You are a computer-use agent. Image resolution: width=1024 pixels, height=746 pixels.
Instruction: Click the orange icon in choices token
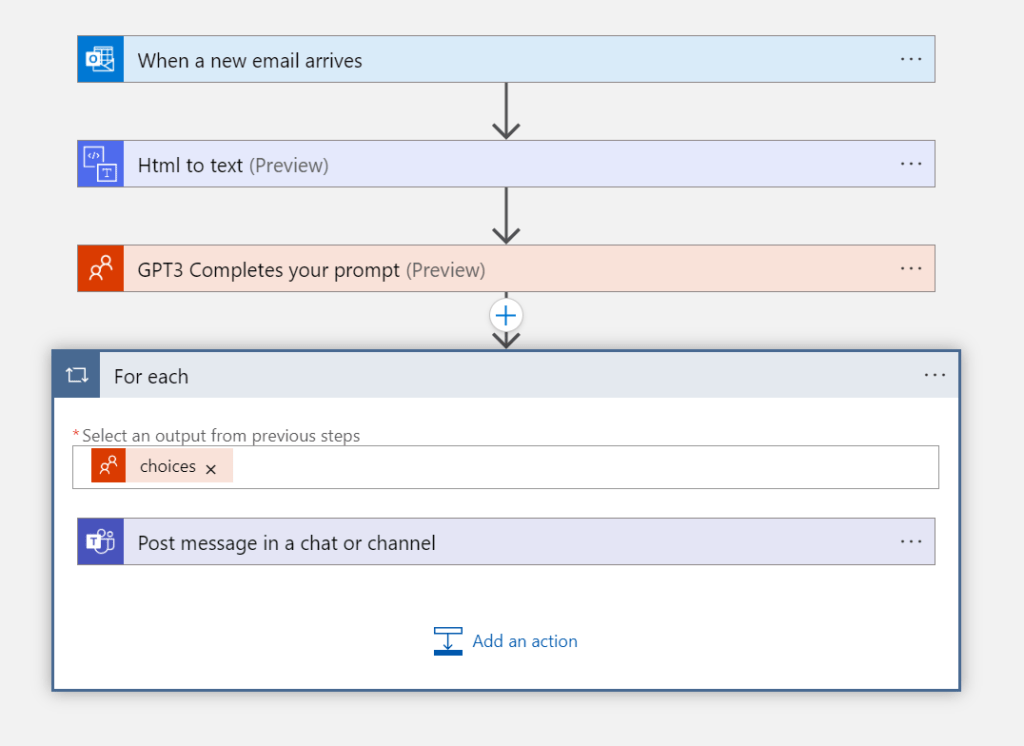[x=108, y=466]
